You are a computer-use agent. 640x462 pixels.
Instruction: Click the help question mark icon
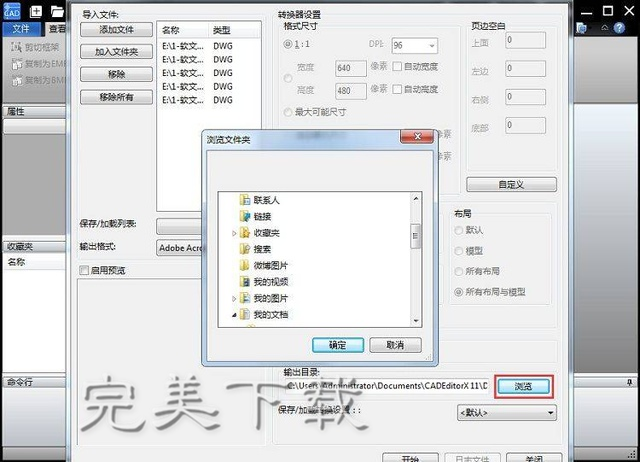[619, 28]
